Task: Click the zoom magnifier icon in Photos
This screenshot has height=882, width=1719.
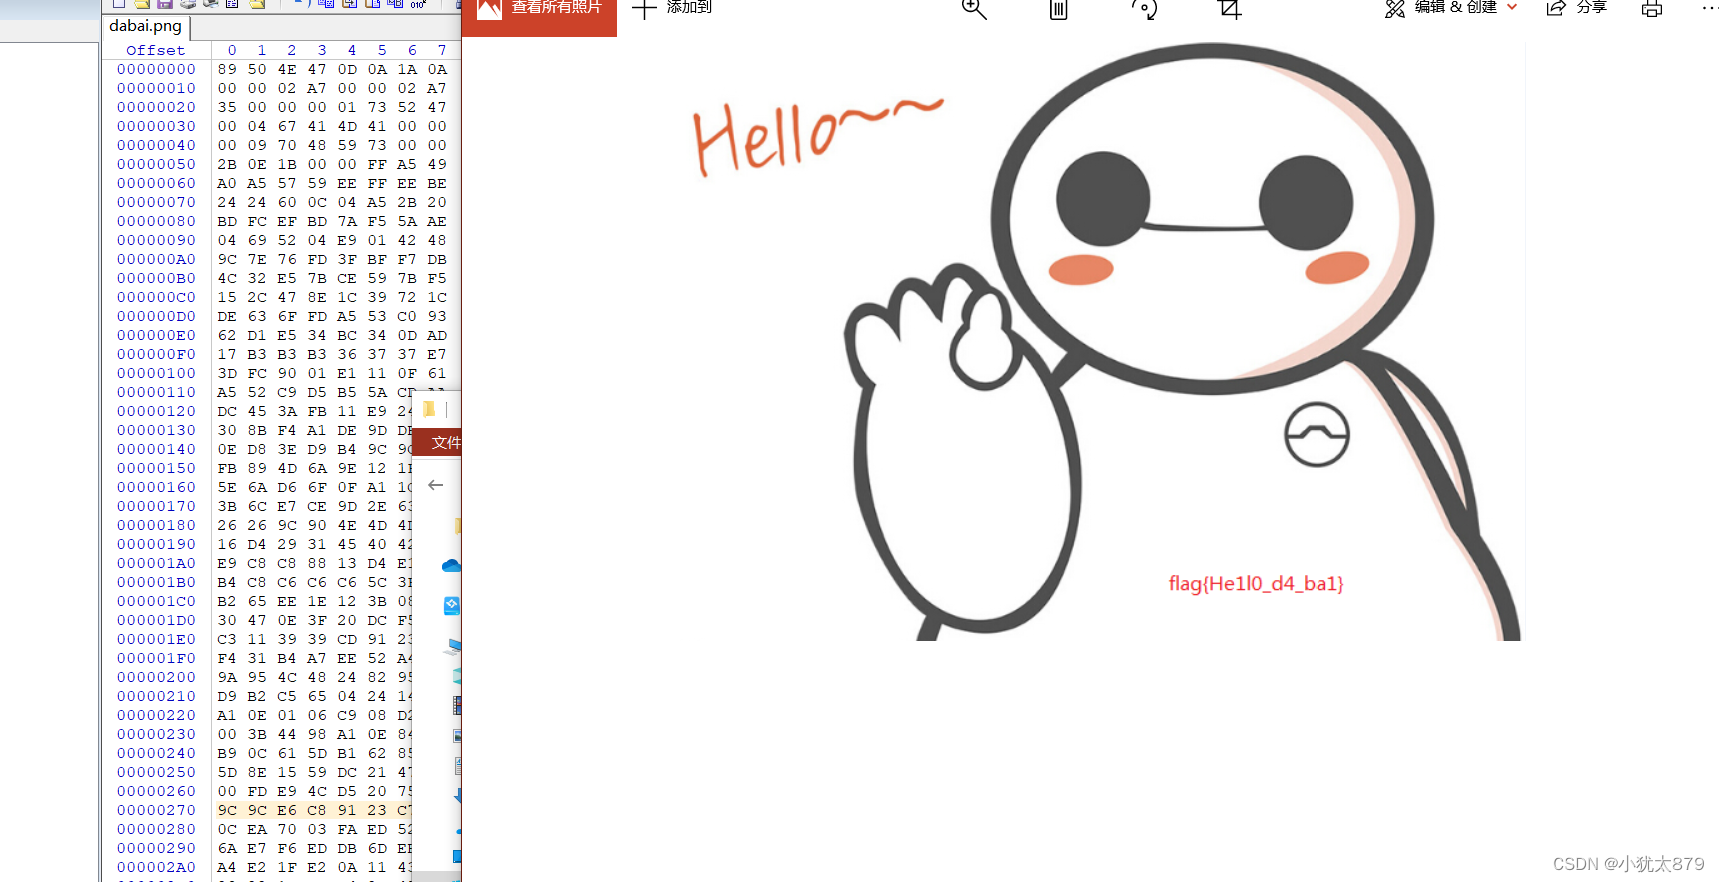Action: coord(974,9)
